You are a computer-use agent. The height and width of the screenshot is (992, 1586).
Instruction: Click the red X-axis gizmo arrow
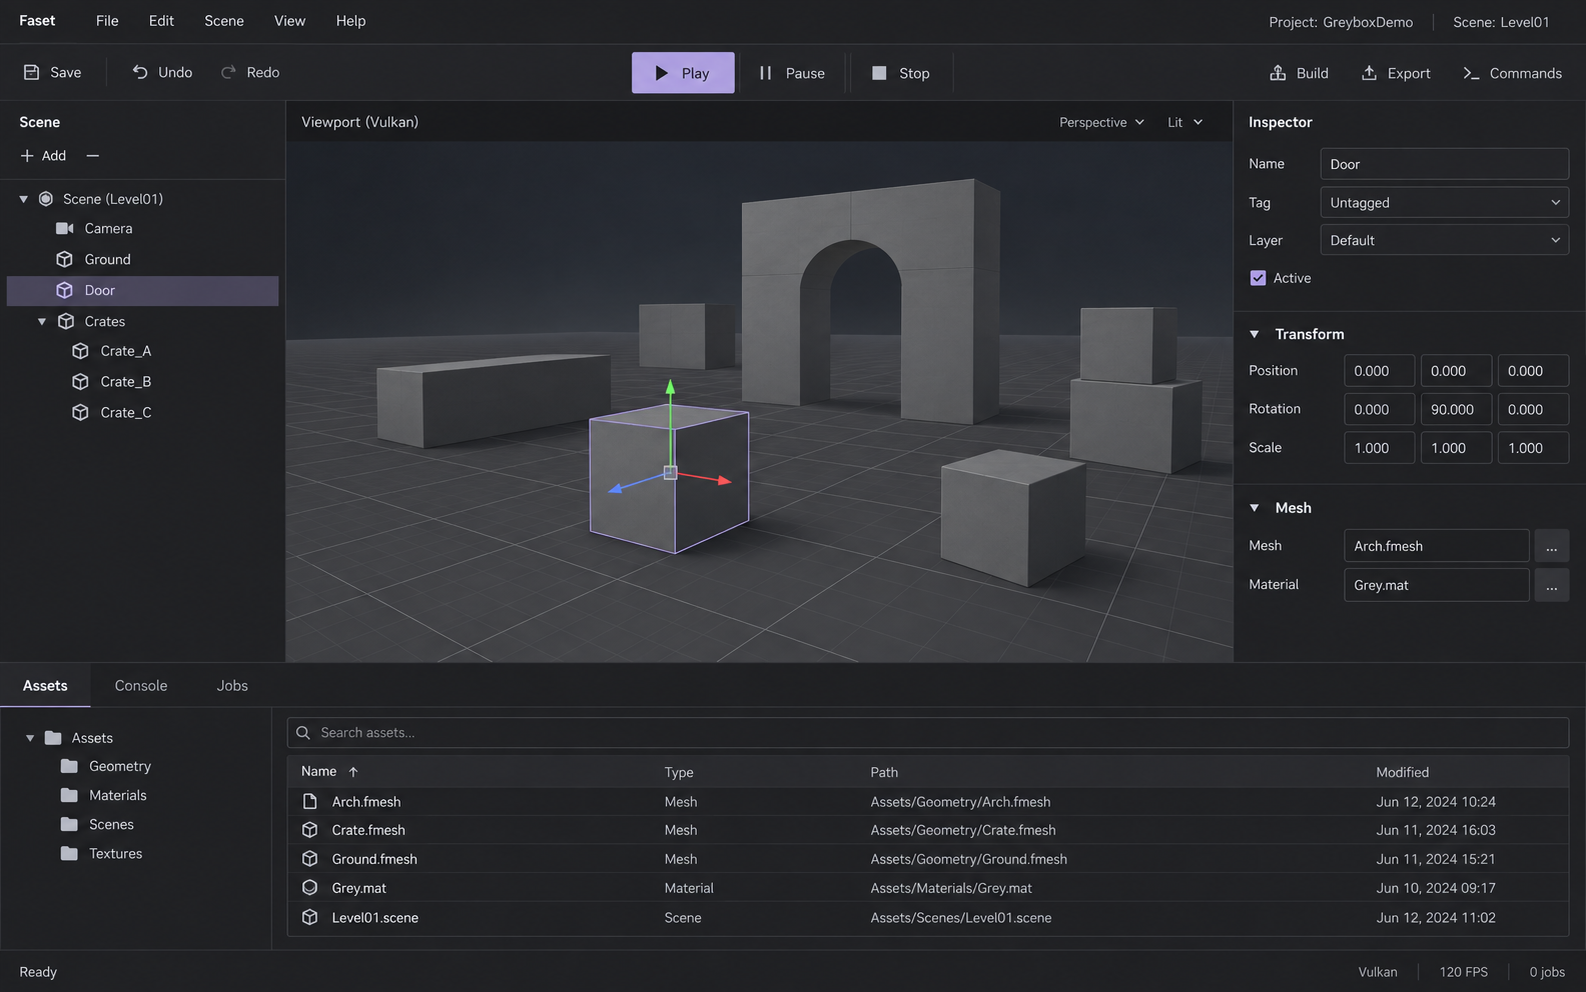(725, 481)
